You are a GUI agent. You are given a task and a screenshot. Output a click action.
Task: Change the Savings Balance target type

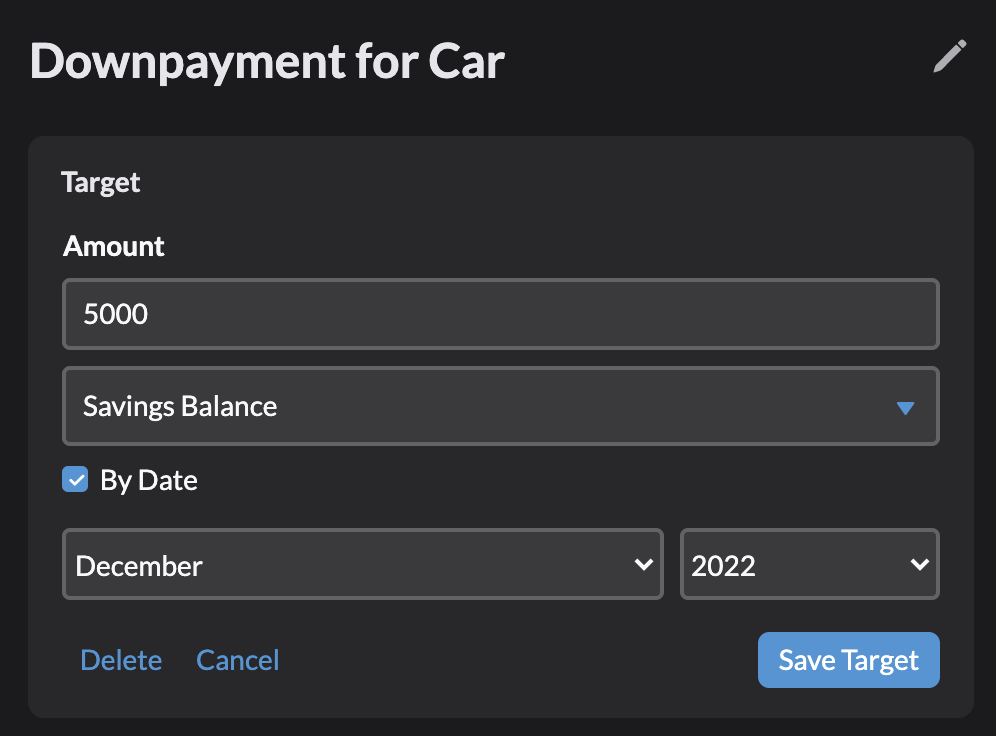click(500, 407)
